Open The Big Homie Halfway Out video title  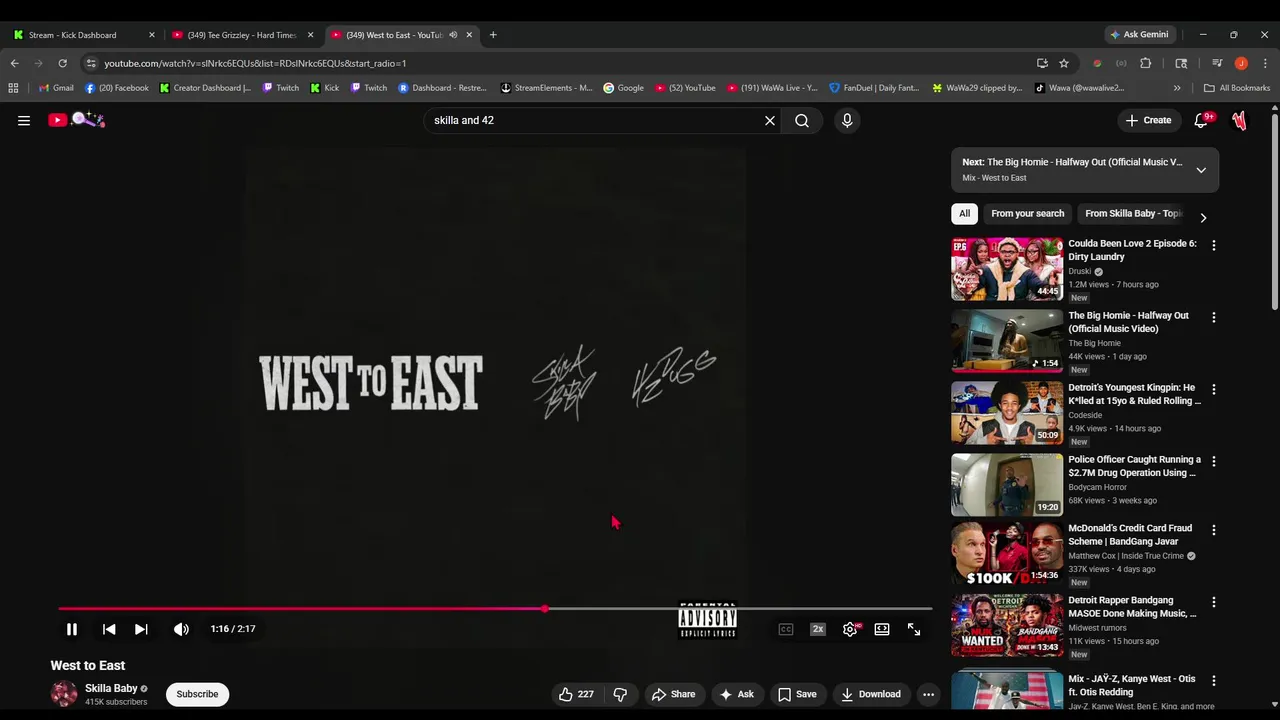[1128, 322]
